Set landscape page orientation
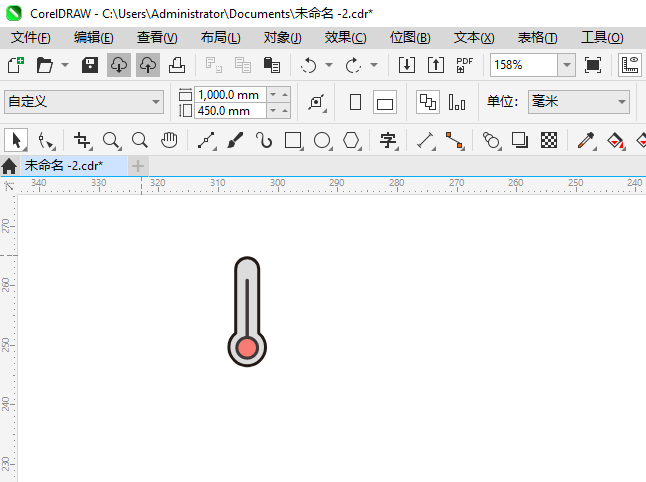The height and width of the screenshot is (482, 646). [385, 102]
